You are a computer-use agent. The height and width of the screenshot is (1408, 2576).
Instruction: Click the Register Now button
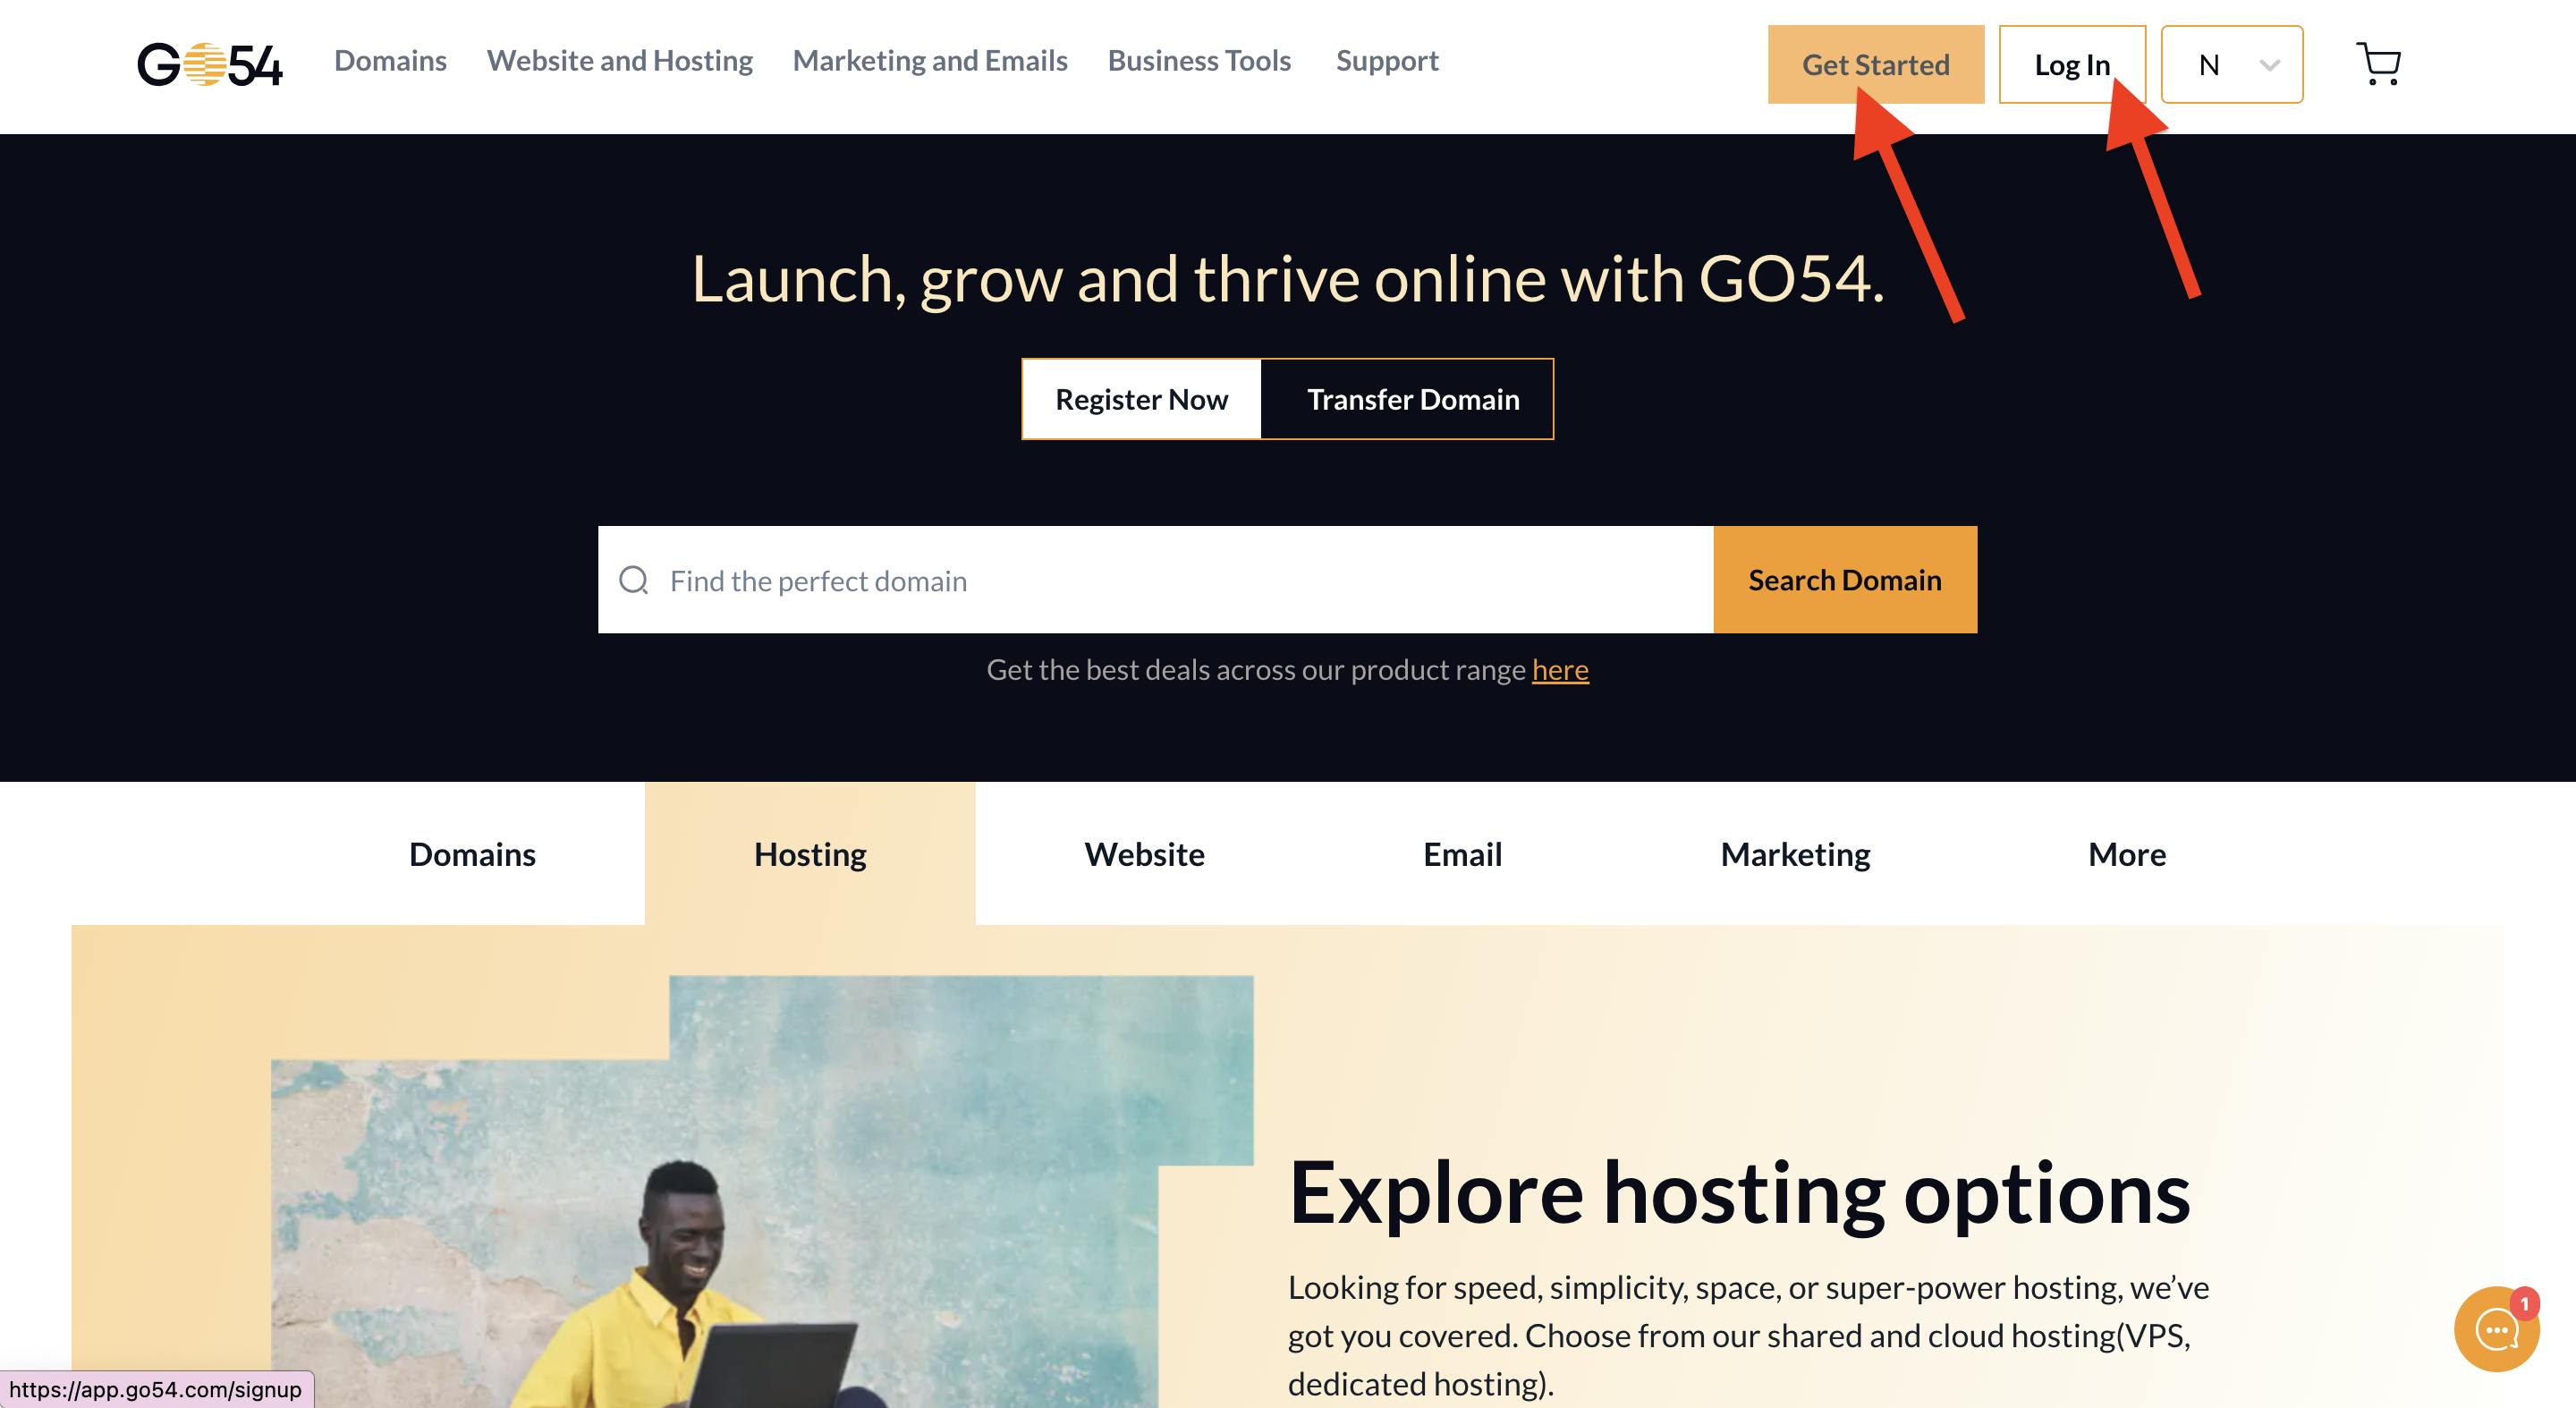1142,397
